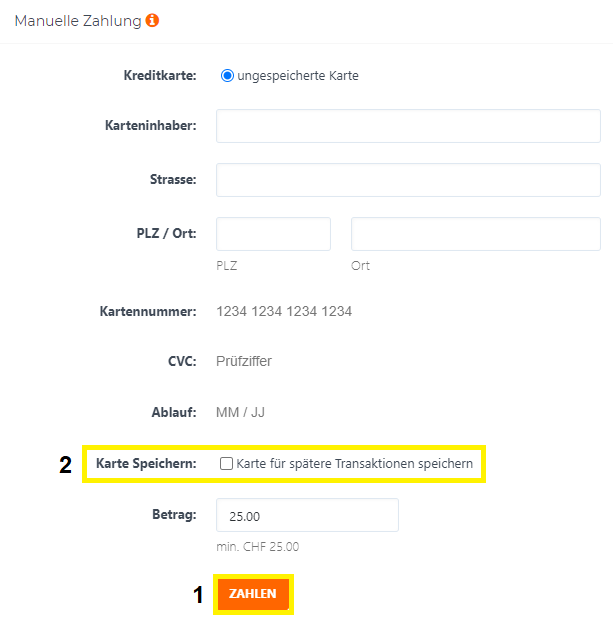
Task: Click the Betrag field showing 25.00
Action: 307,515
